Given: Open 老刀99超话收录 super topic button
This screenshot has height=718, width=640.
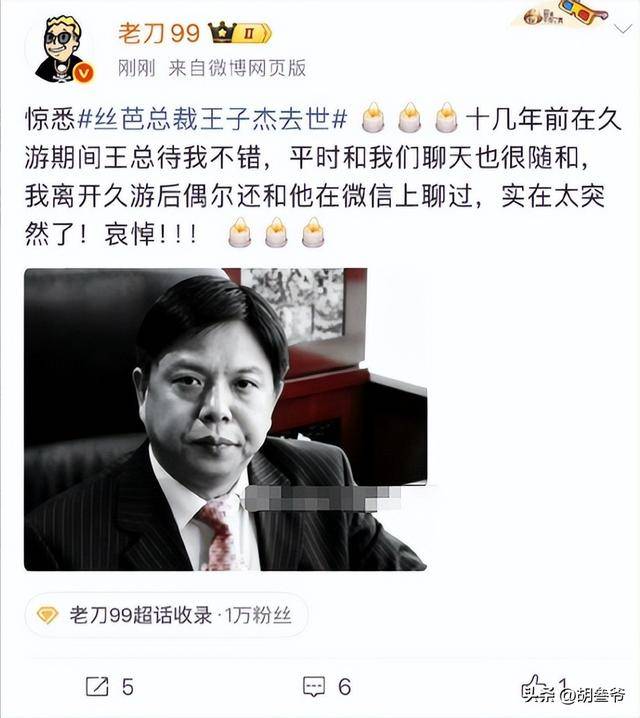Looking at the screenshot, I should pyautogui.click(x=167, y=615).
